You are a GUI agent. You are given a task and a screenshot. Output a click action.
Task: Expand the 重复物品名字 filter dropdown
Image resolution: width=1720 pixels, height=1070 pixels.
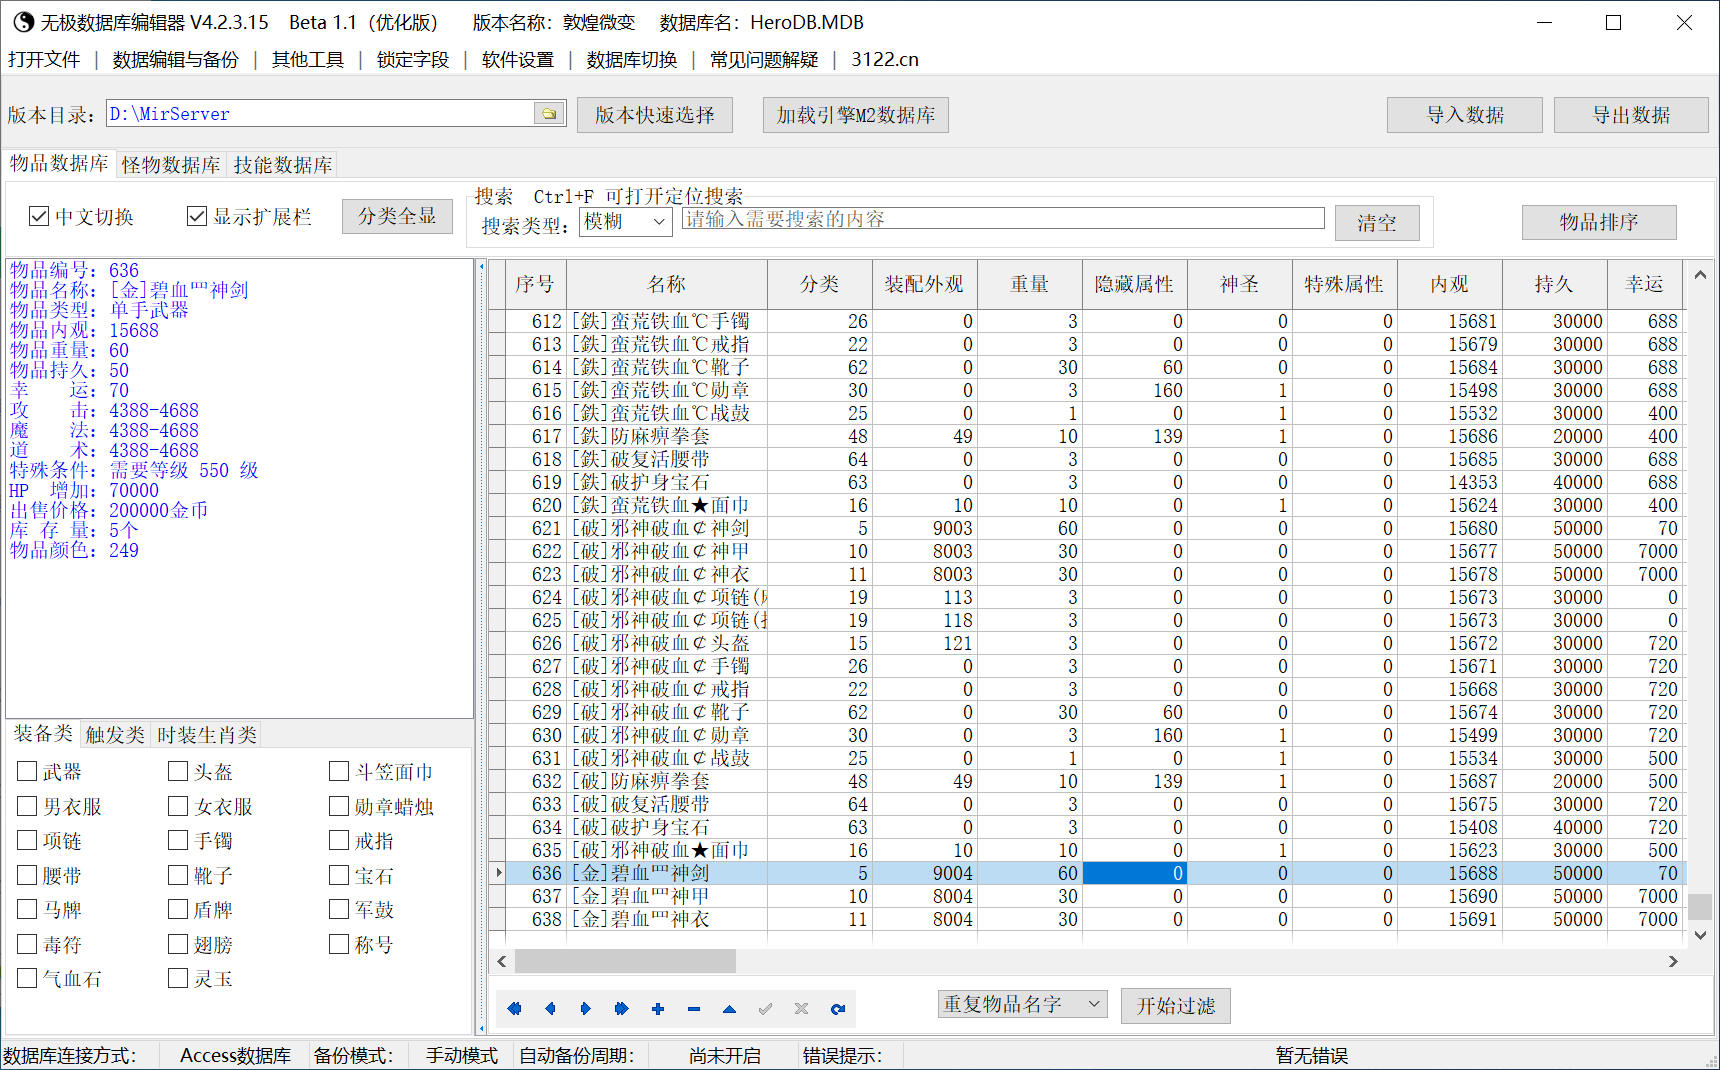1094,1004
